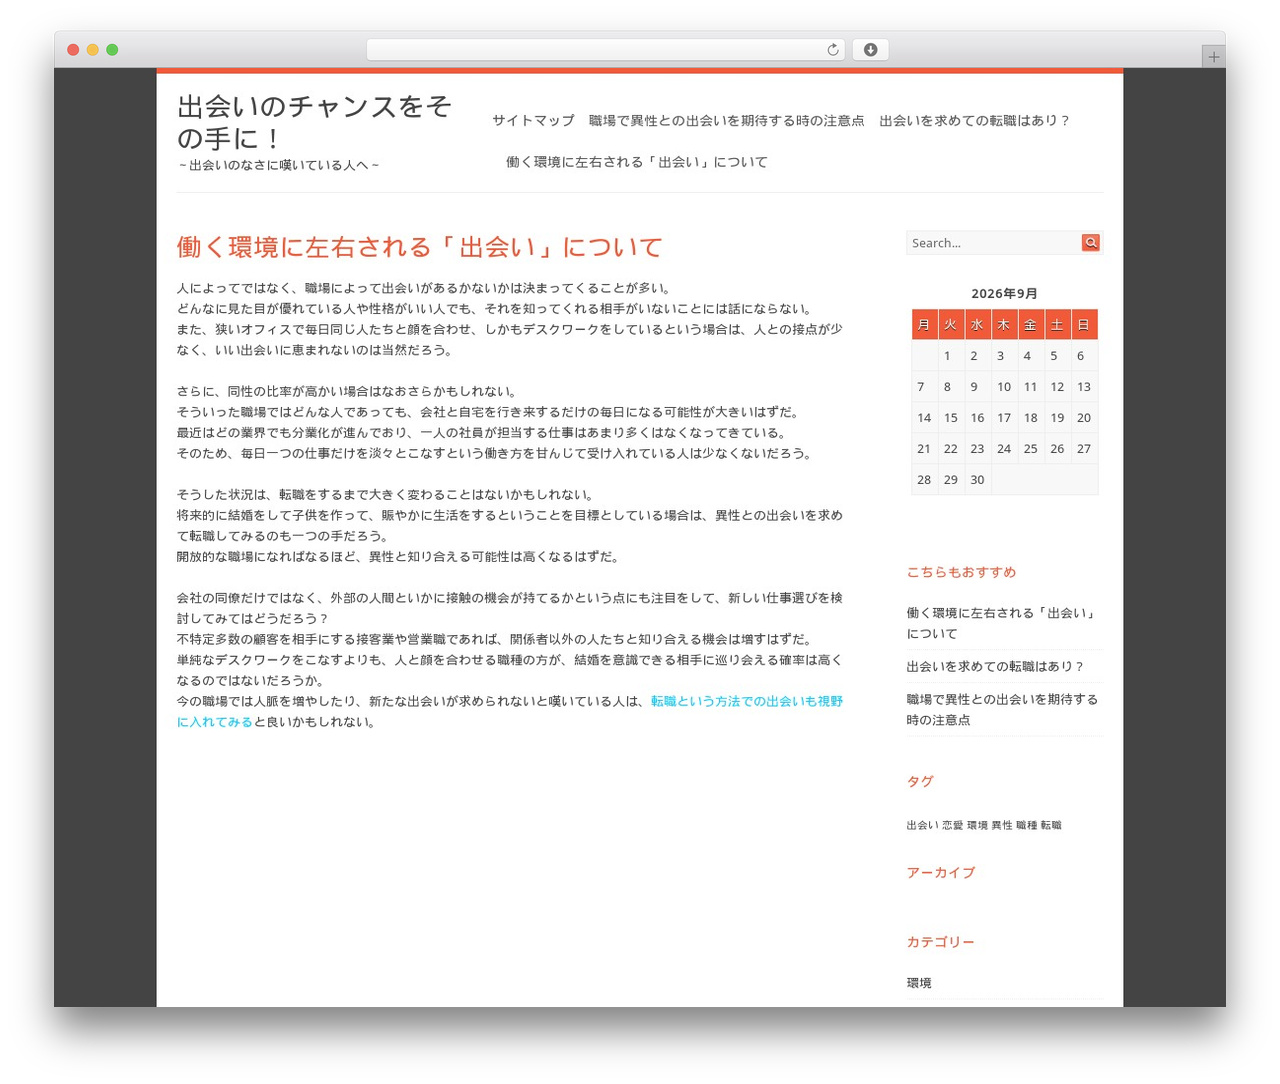This screenshot has width=1280, height=1084.
Task: Click tagline ～出会いのなさに嘆いている人へ～
Action: (x=279, y=165)
